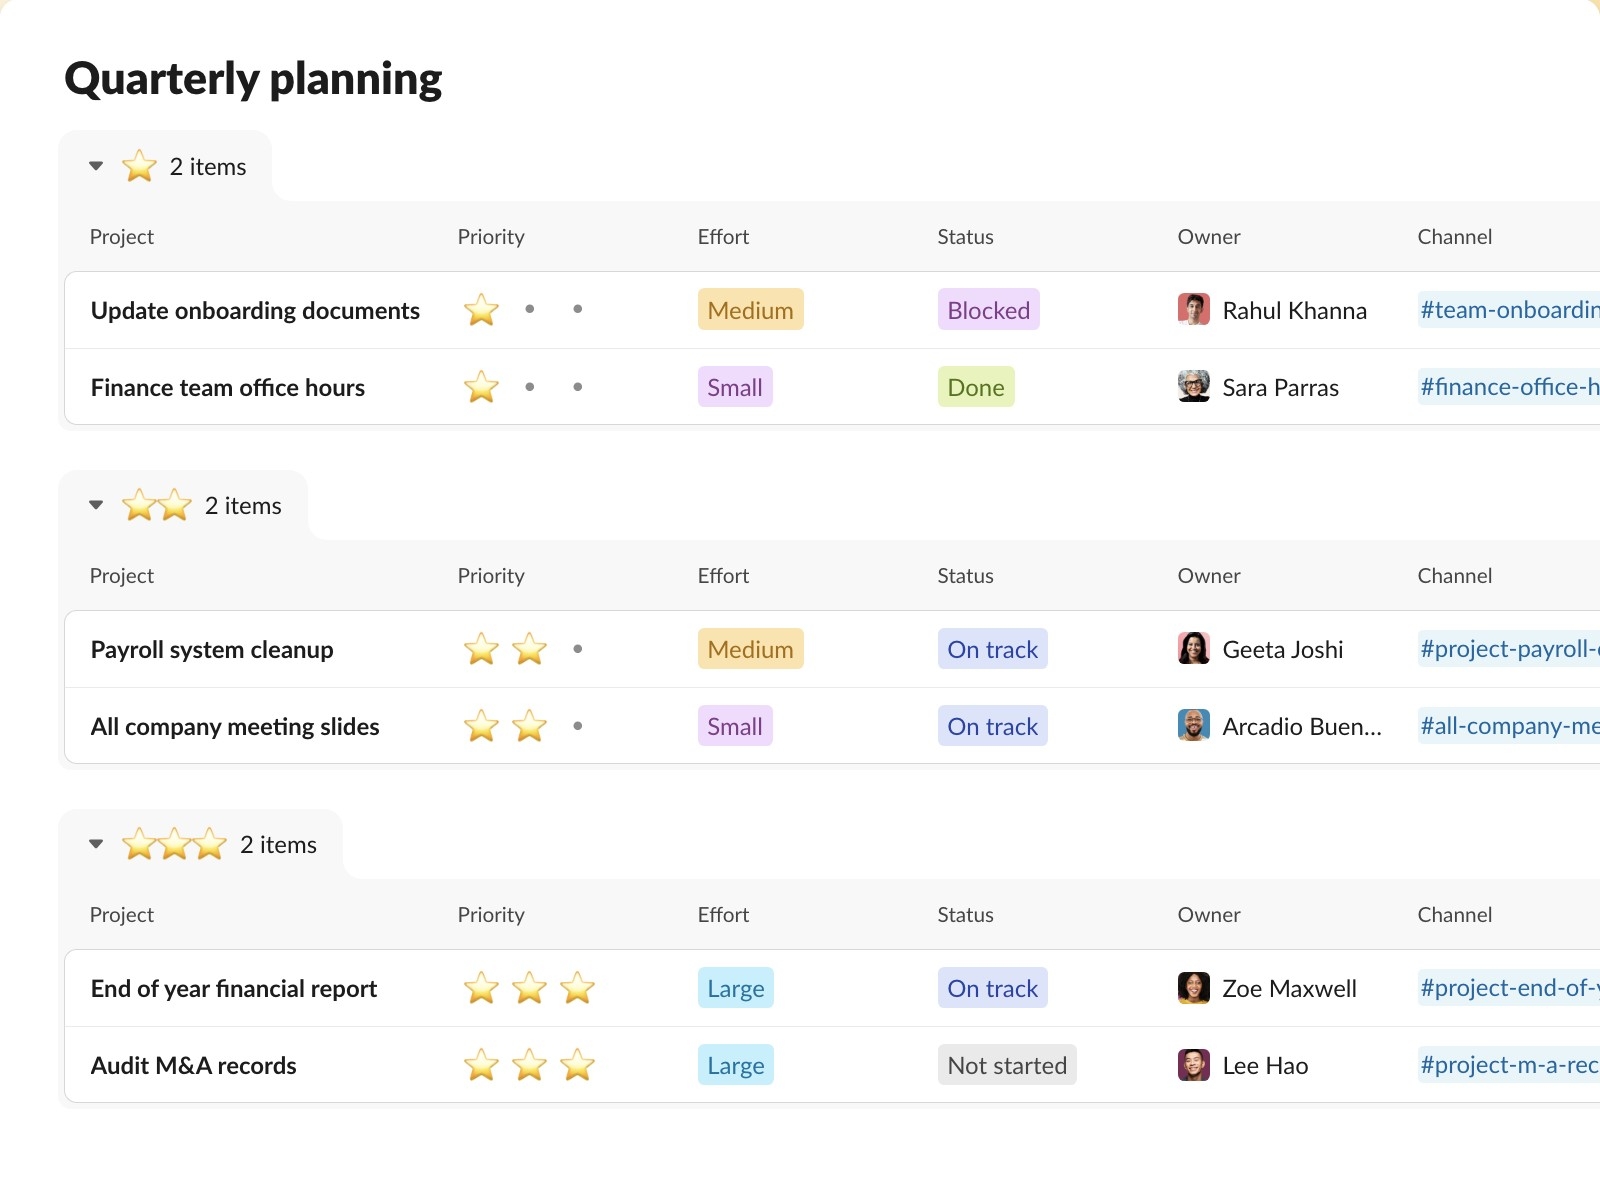Viewport: 1600px width, 1200px height.
Task: Open the All company meeting slides project
Action: point(235,727)
